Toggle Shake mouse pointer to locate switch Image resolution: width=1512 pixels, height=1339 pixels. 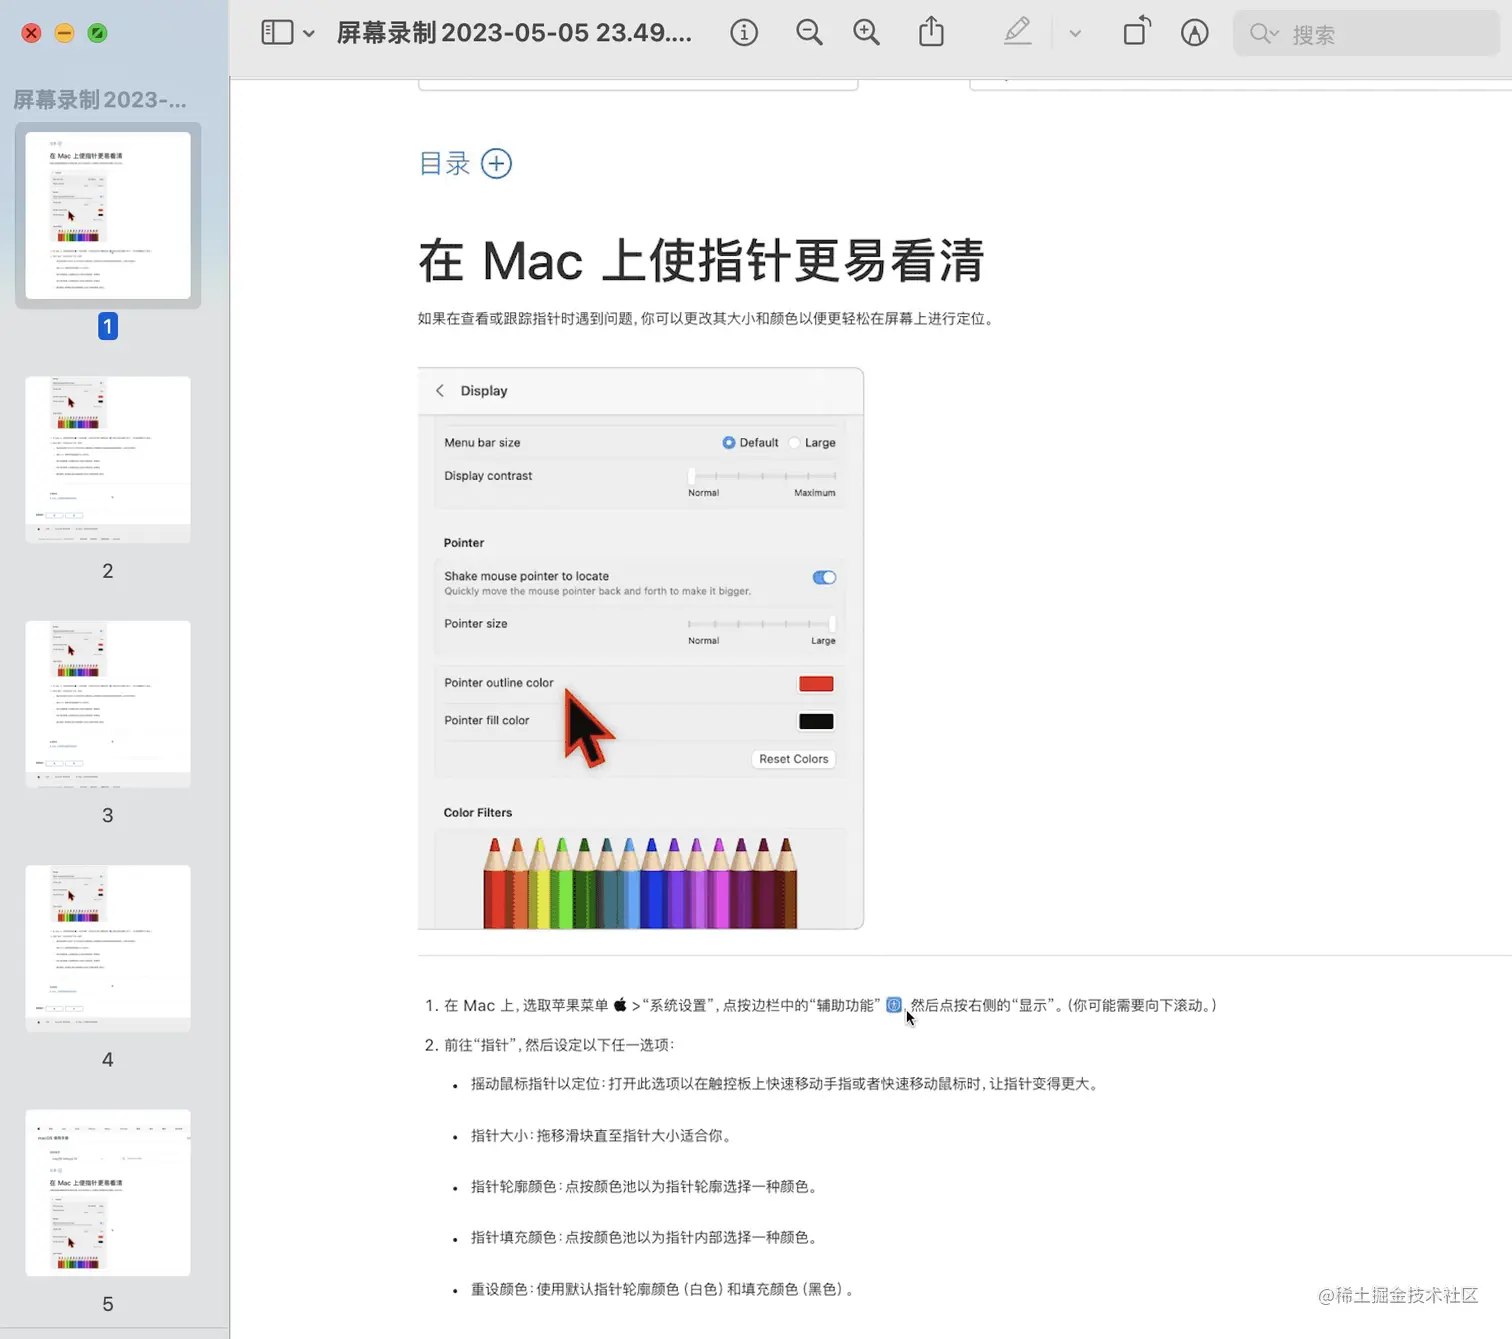[824, 577]
